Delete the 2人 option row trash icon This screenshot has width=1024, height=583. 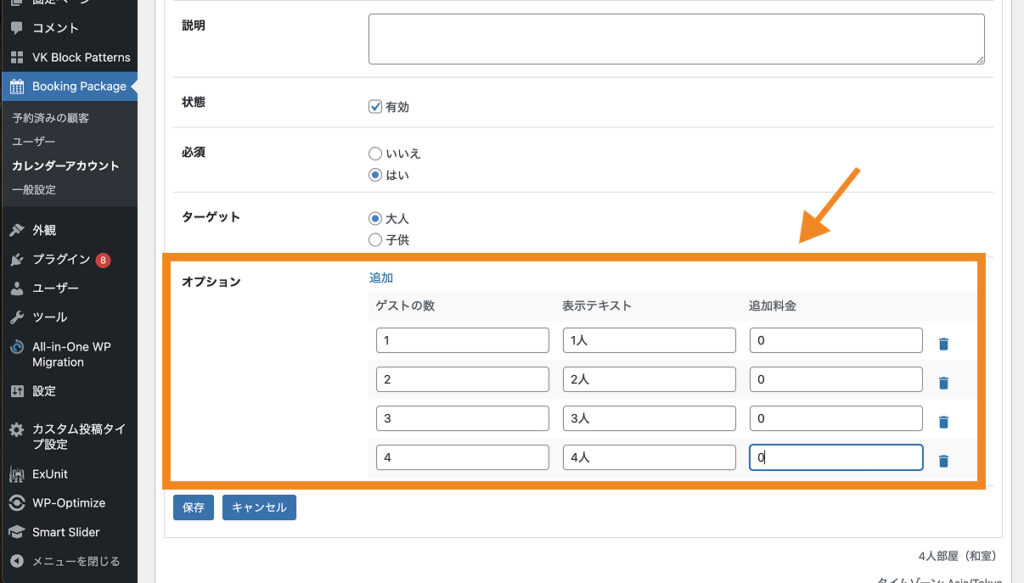943,382
